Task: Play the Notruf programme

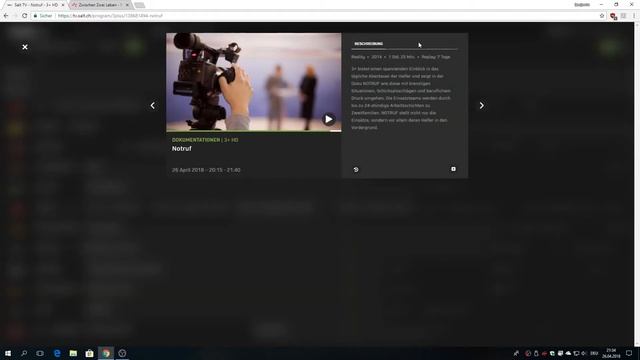Action: click(329, 119)
